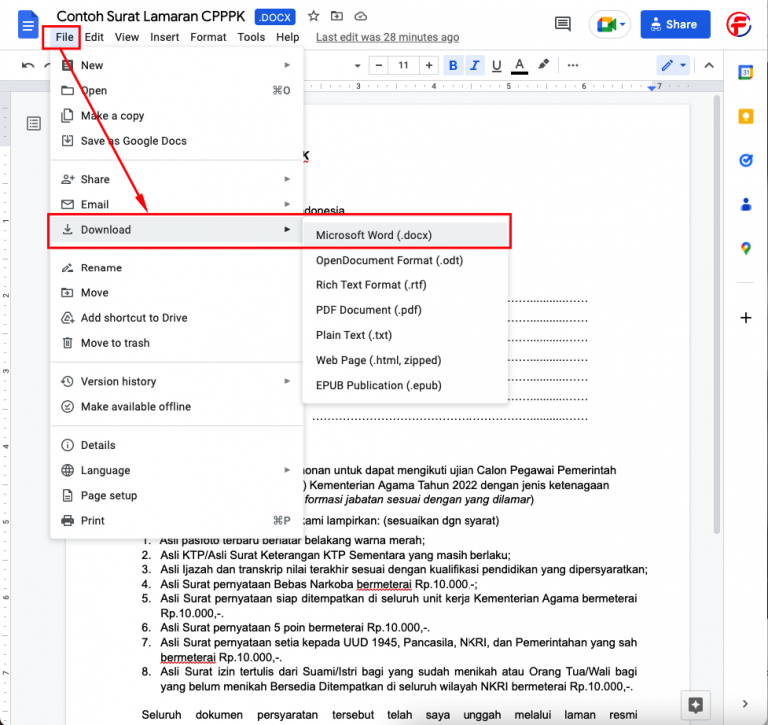Decrease font size with minus button

(379, 65)
